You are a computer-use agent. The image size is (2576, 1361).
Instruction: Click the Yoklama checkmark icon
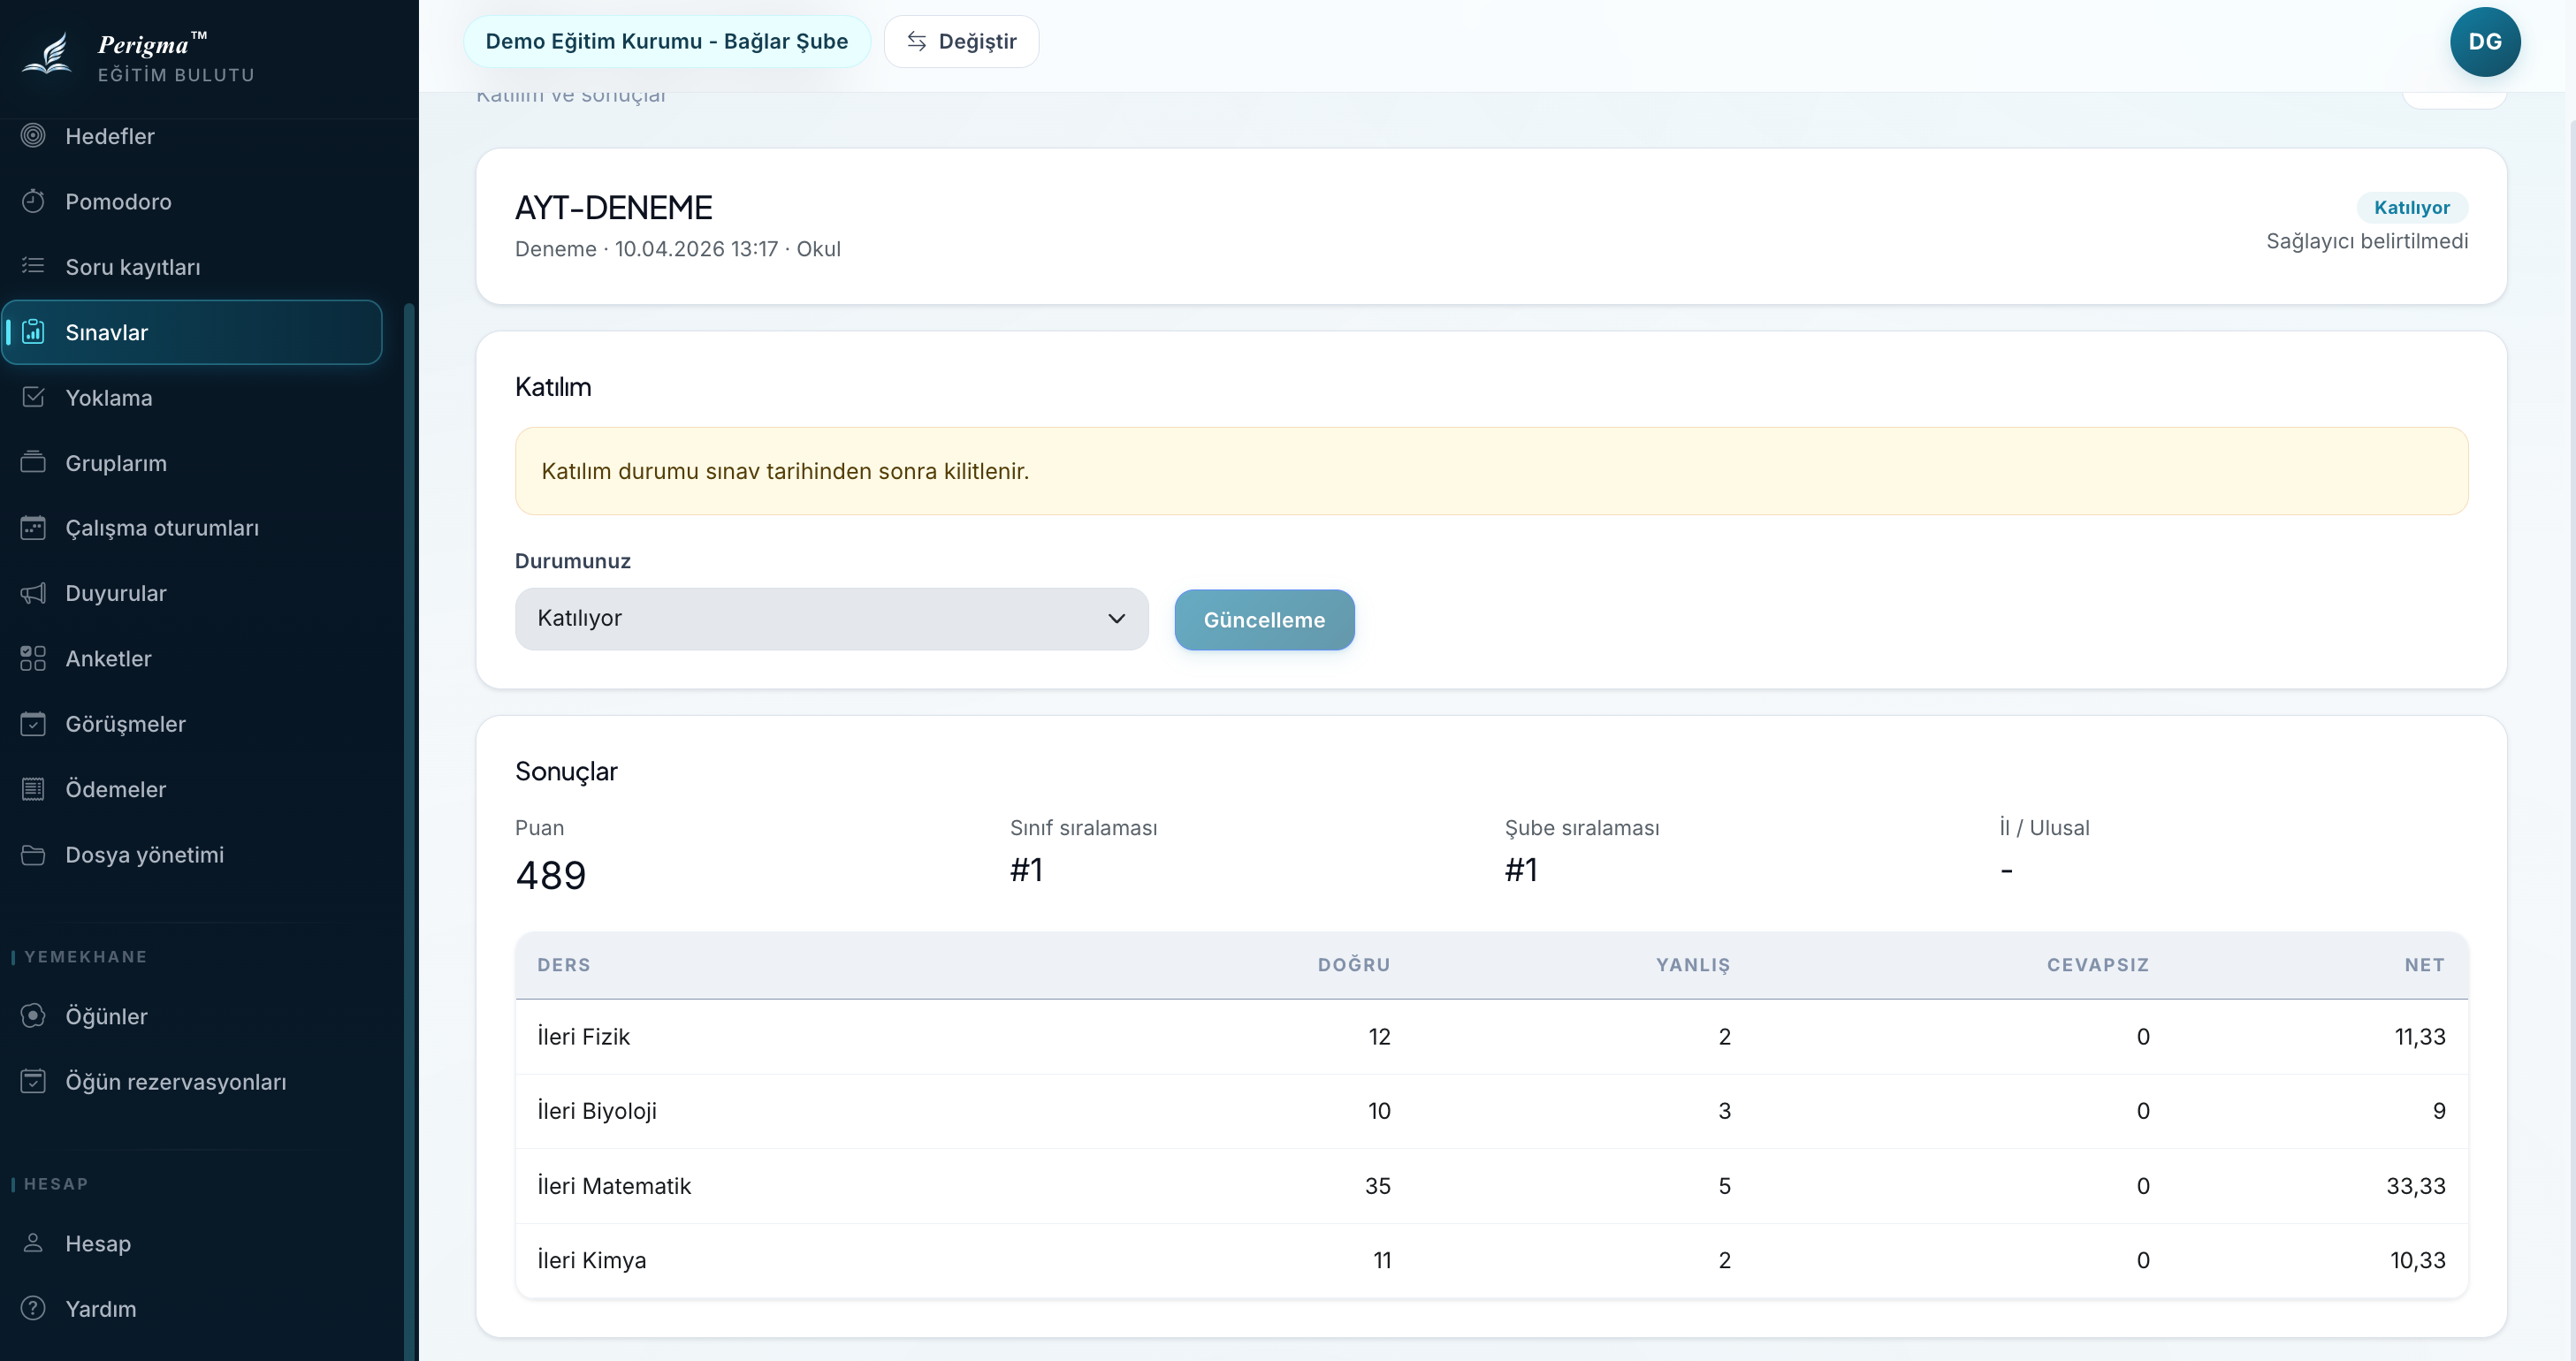tap(33, 397)
